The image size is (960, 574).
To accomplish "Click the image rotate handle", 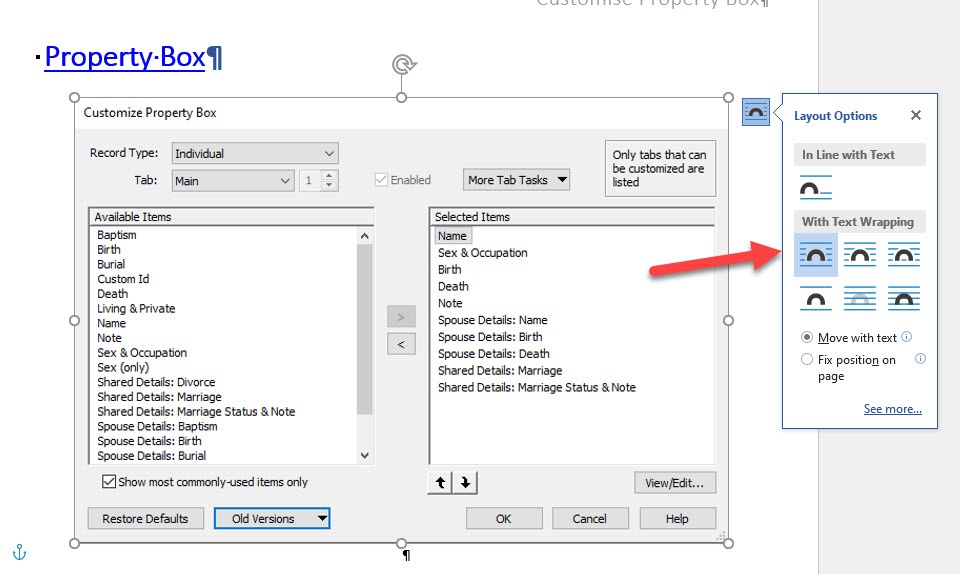I will tap(403, 64).
